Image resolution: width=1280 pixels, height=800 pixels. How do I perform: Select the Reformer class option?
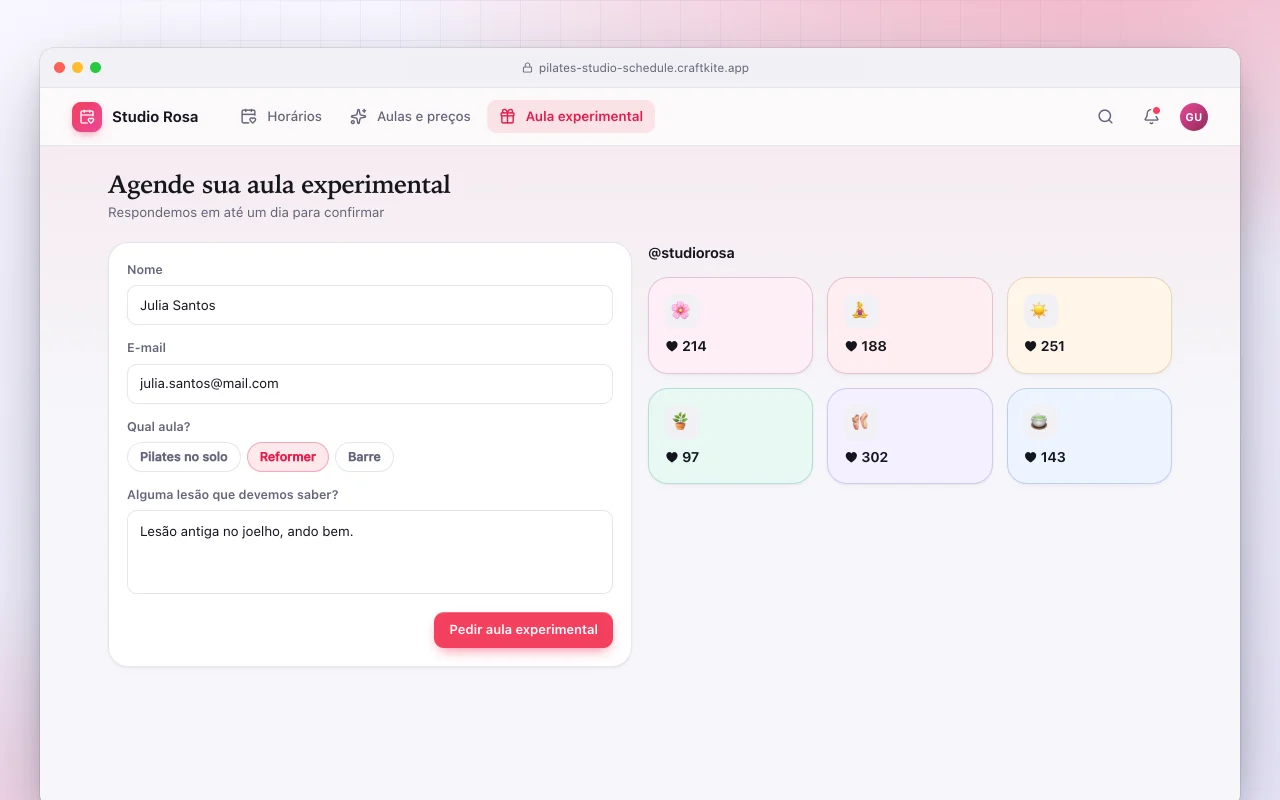288,457
